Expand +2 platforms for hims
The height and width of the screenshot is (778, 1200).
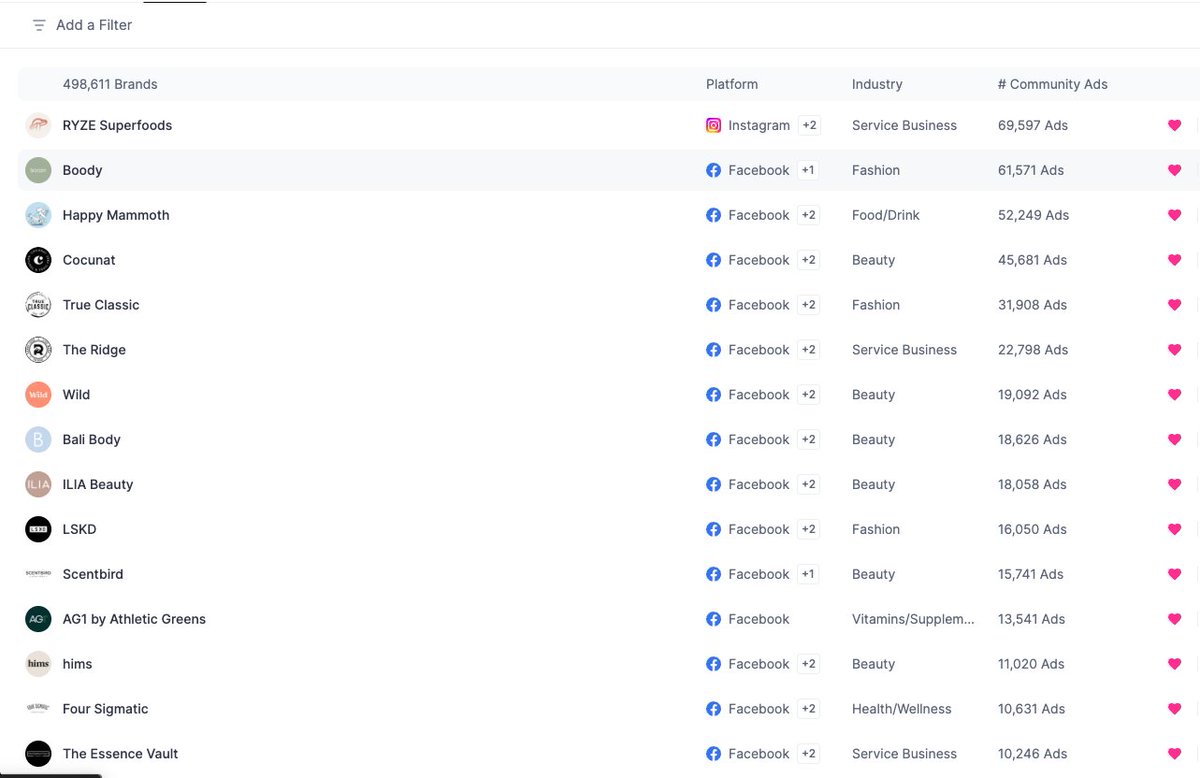point(808,664)
